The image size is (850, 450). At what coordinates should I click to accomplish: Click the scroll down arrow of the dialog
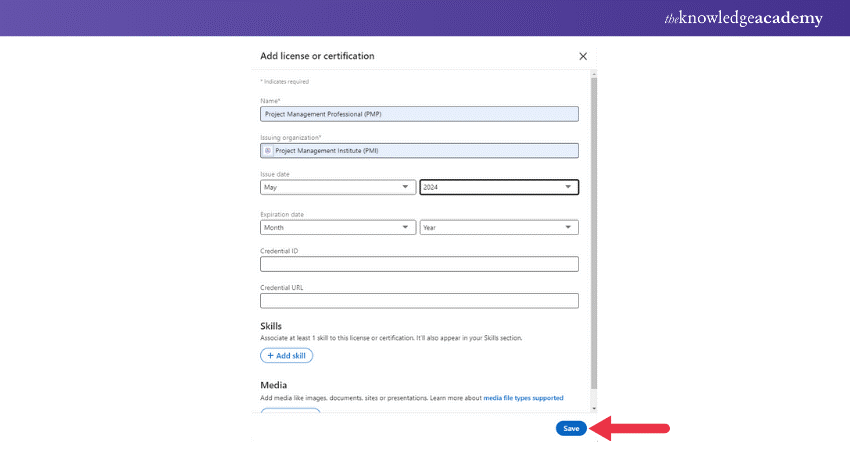(x=594, y=408)
